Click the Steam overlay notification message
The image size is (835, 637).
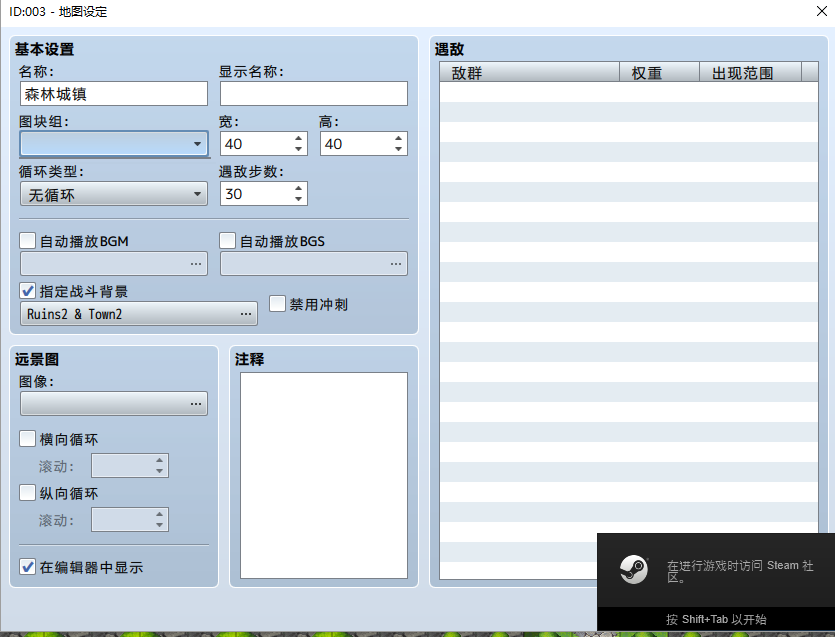[740, 571]
